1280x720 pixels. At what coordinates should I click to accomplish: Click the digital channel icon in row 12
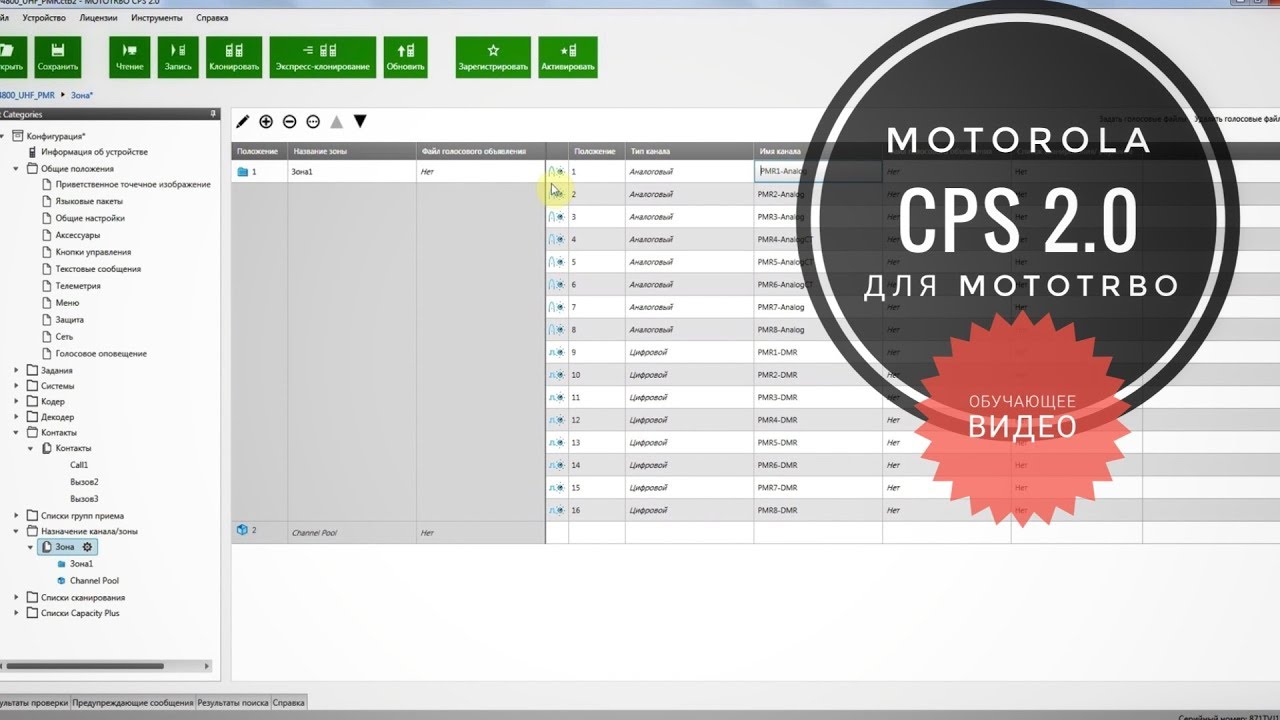[557, 420]
